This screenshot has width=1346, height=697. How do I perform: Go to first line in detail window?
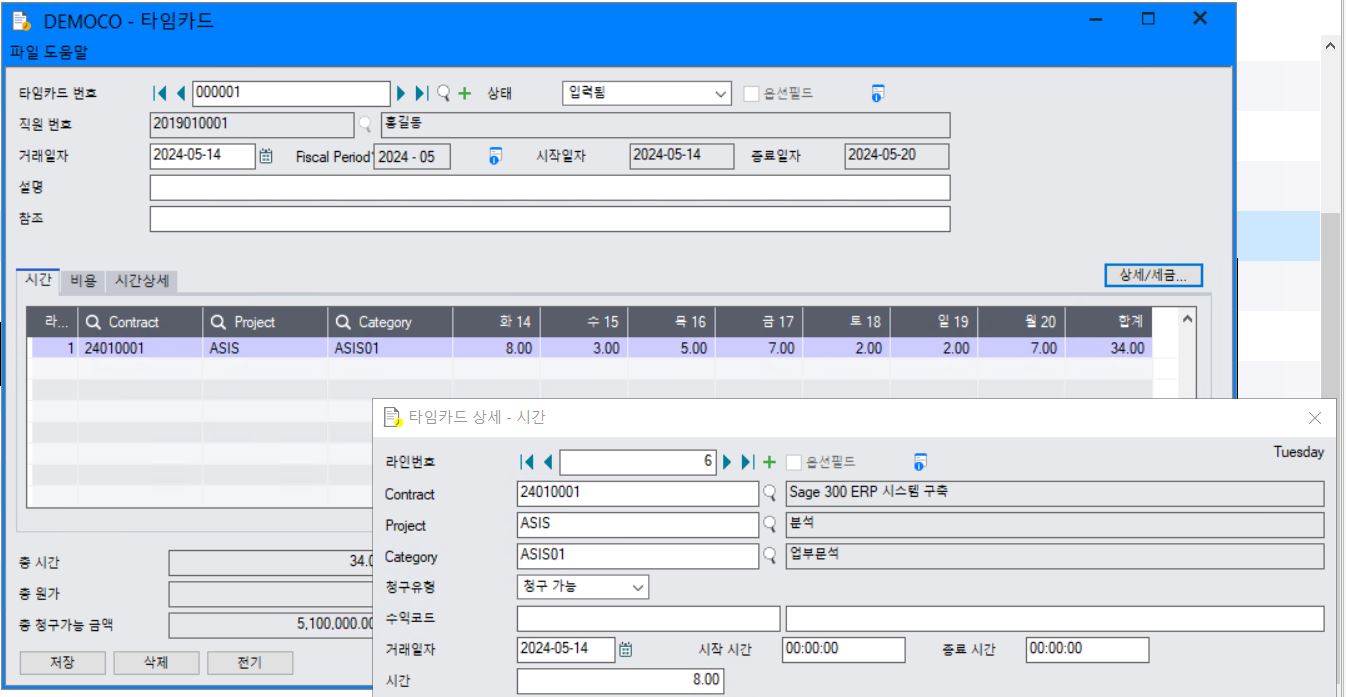click(x=527, y=462)
